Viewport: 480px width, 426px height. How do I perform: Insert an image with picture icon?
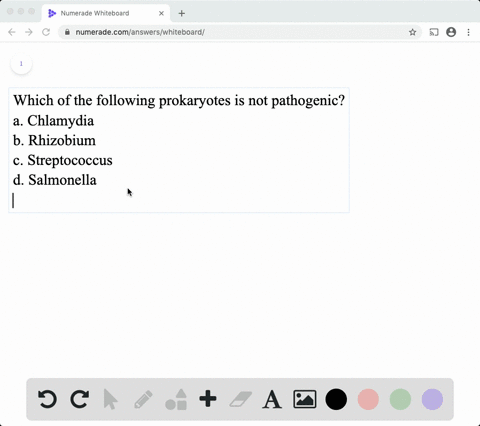pos(305,399)
